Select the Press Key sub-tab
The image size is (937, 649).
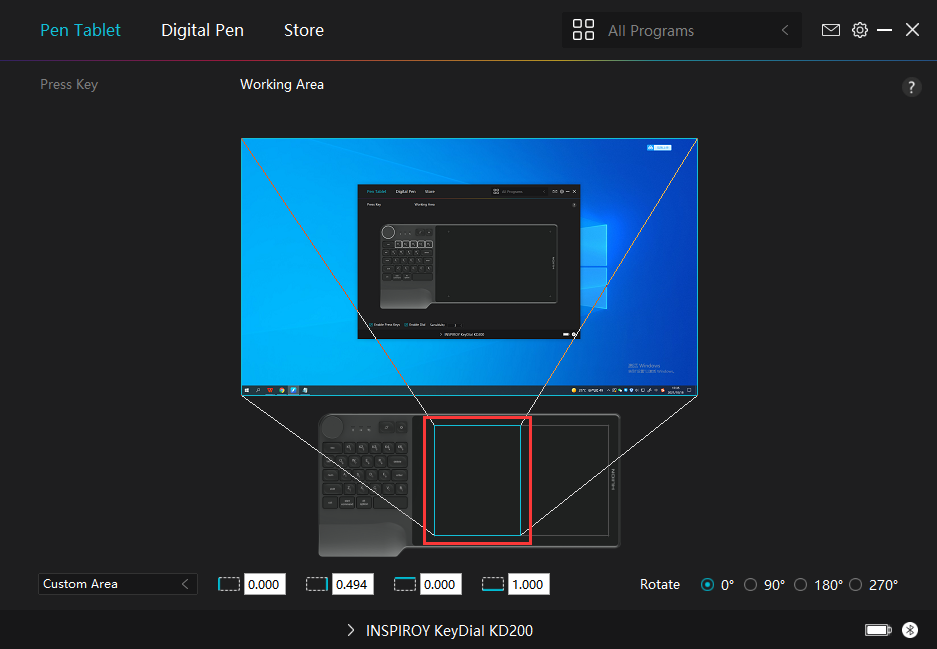tap(69, 85)
